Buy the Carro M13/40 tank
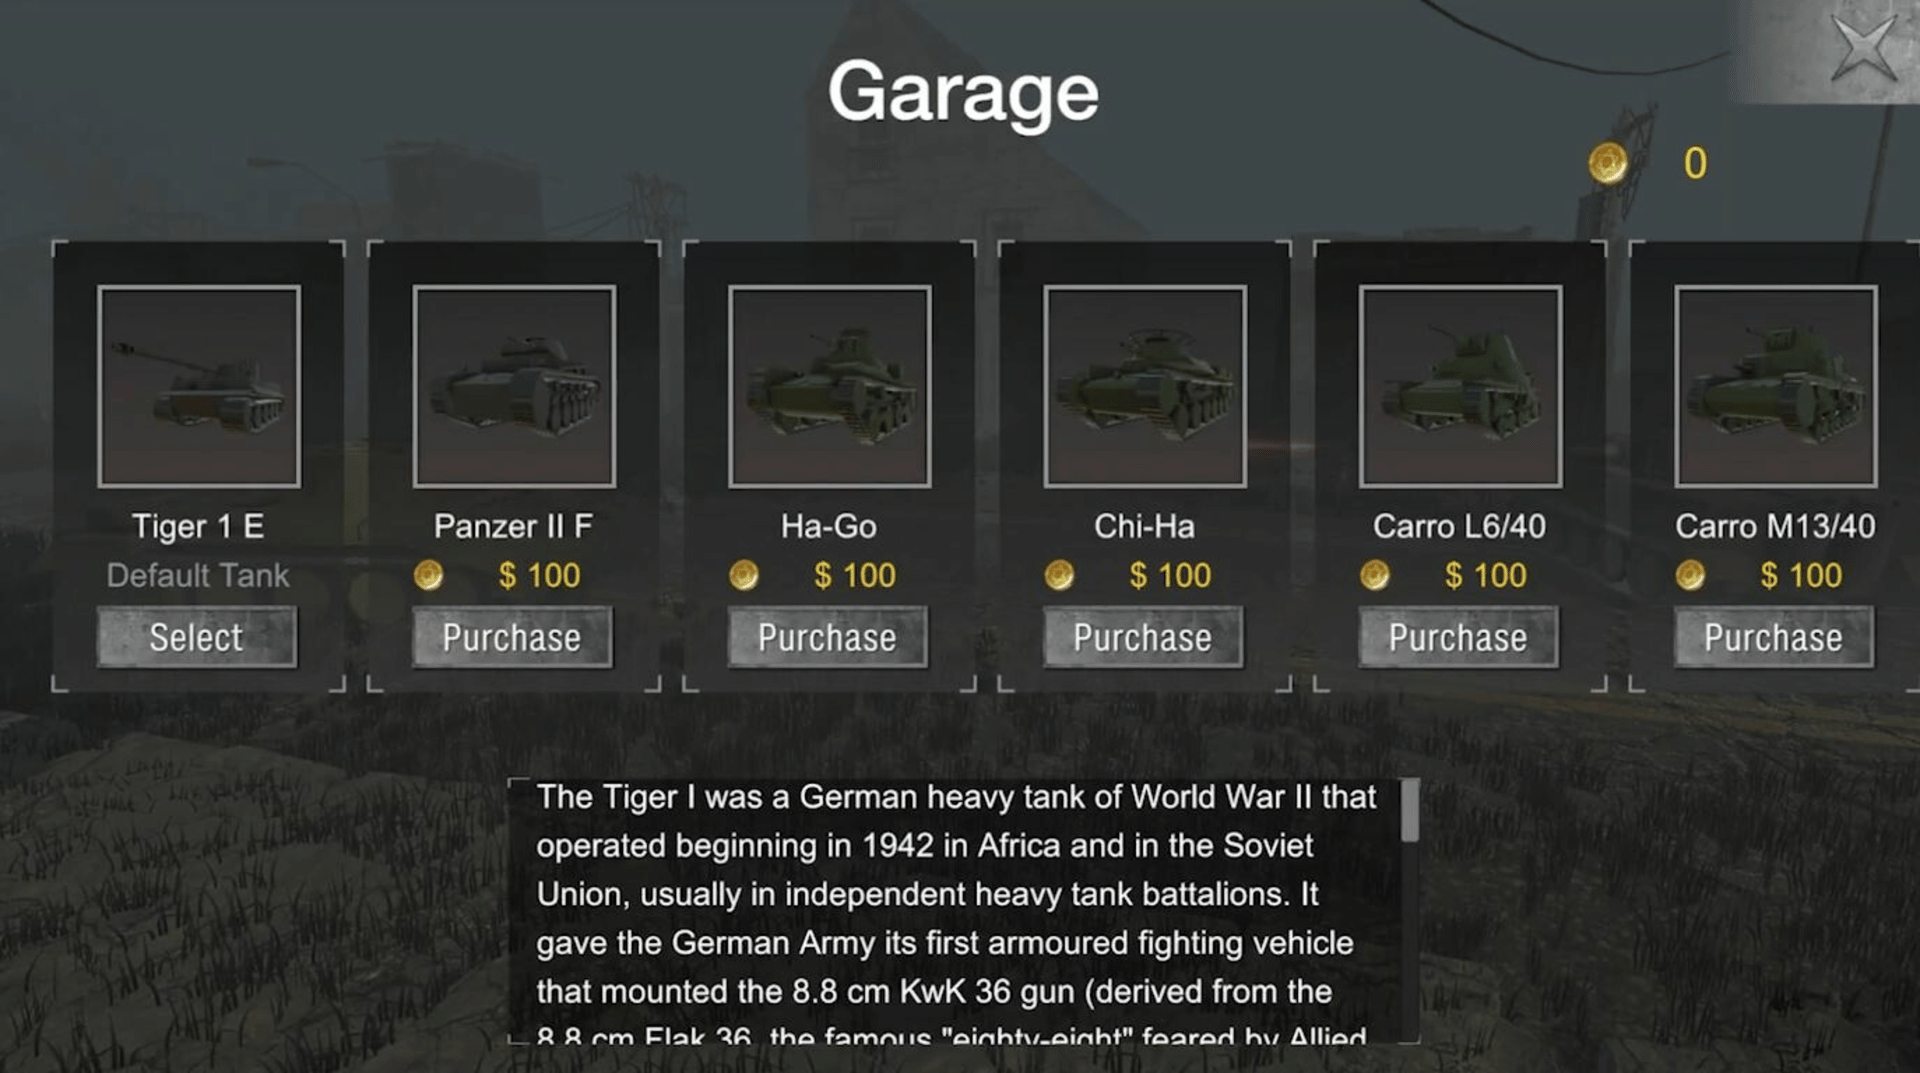This screenshot has height=1073, width=1920. [1773, 637]
